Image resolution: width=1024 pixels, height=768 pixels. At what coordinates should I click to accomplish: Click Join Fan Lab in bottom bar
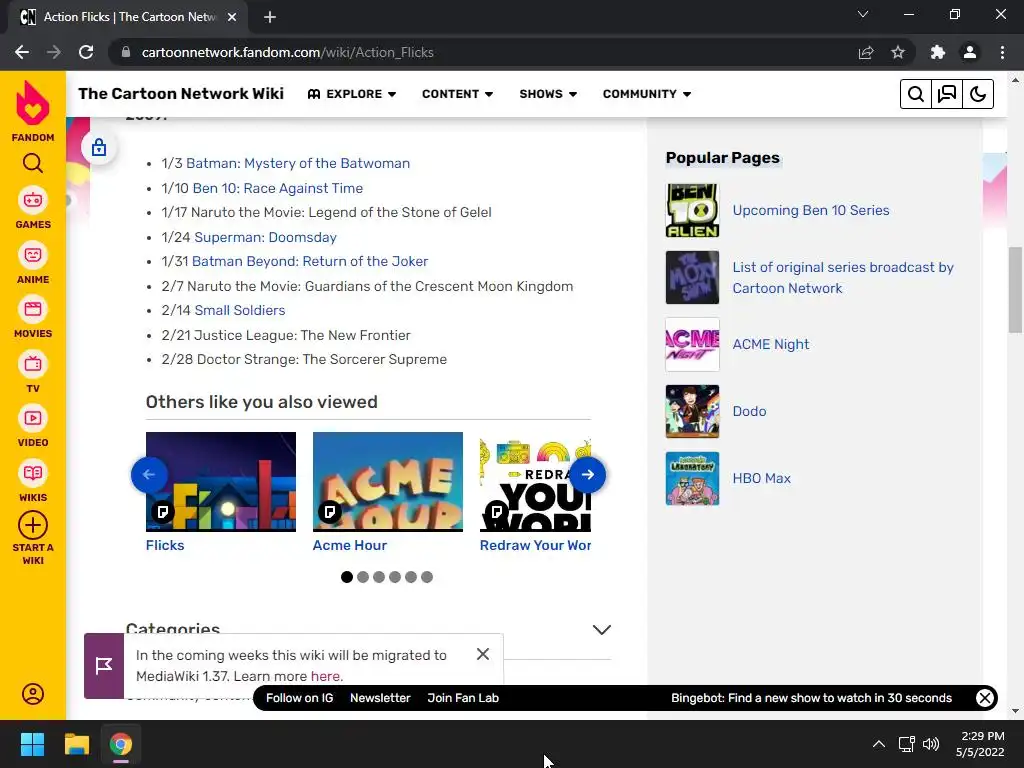463,697
